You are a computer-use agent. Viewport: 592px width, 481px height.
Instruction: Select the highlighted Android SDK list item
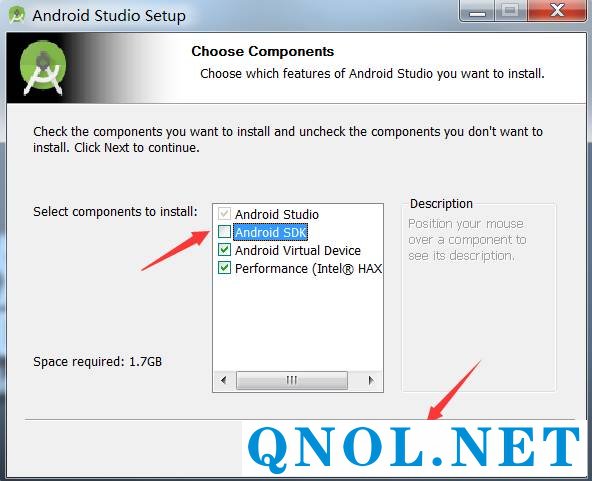click(270, 232)
